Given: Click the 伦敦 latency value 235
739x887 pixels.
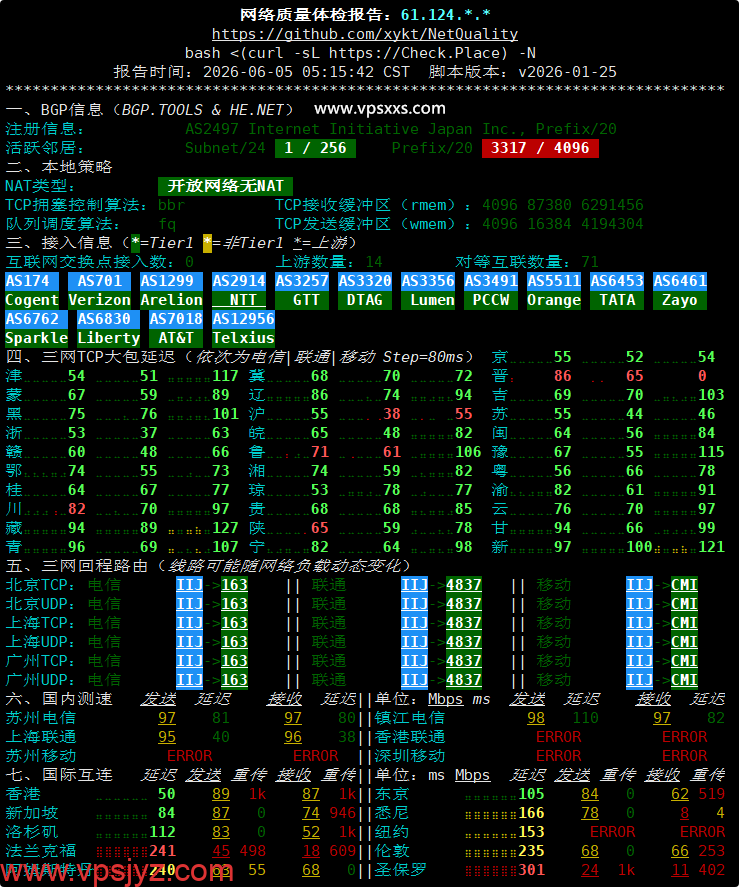Looking at the screenshot, I should point(531,851).
